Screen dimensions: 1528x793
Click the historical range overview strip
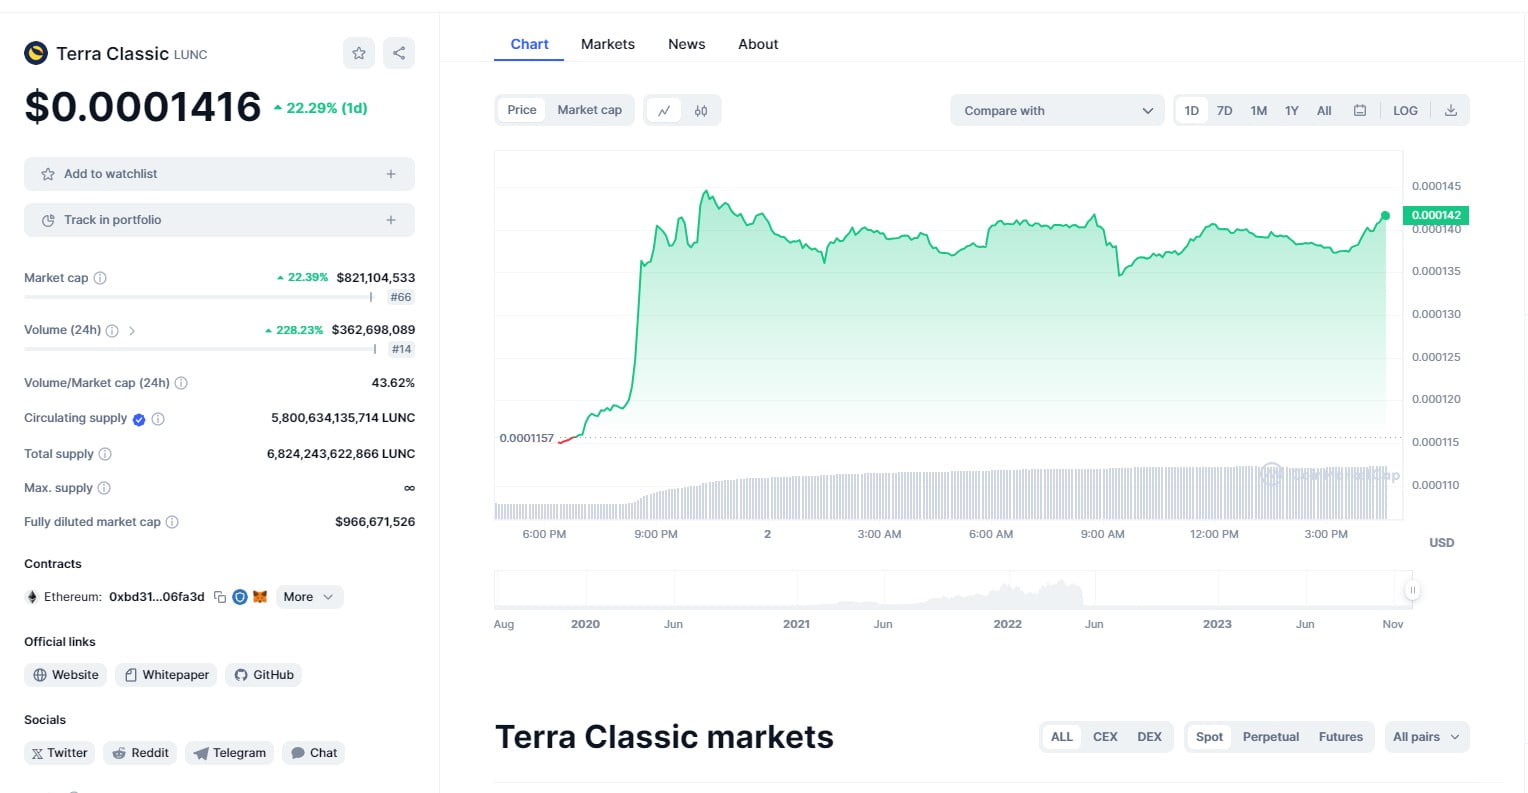pos(953,590)
